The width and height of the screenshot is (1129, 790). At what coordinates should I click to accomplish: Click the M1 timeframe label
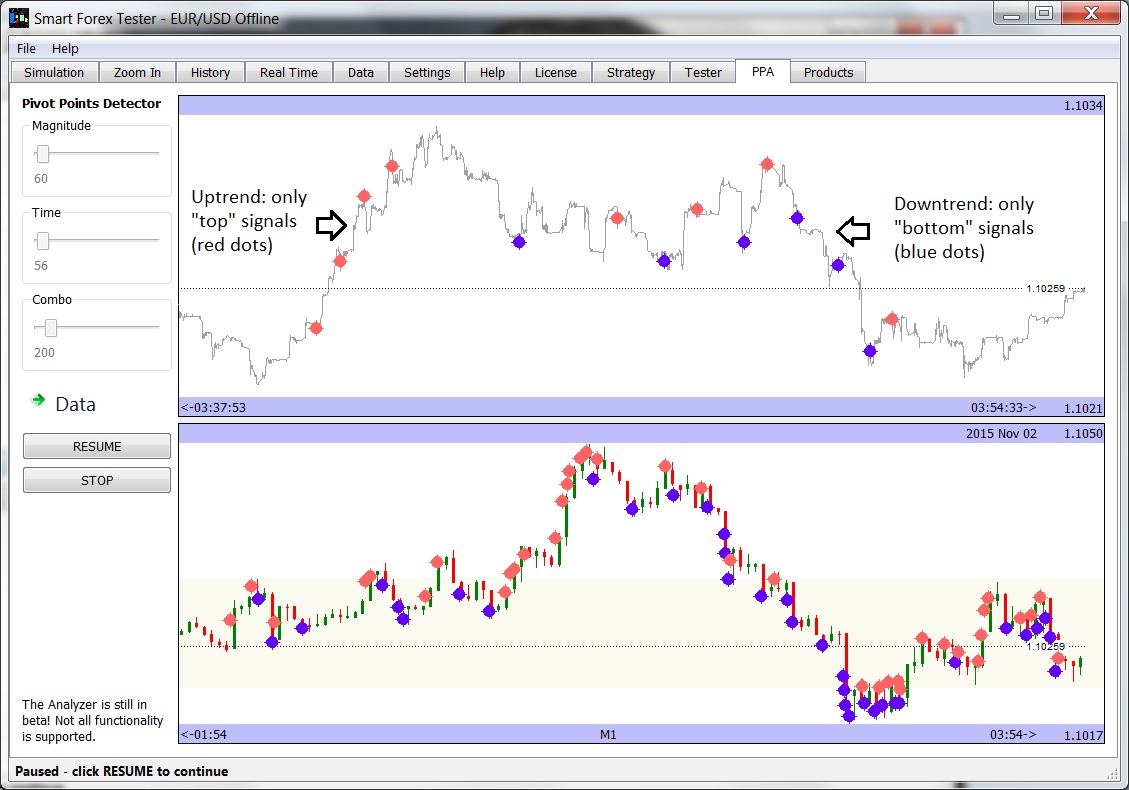tap(608, 735)
